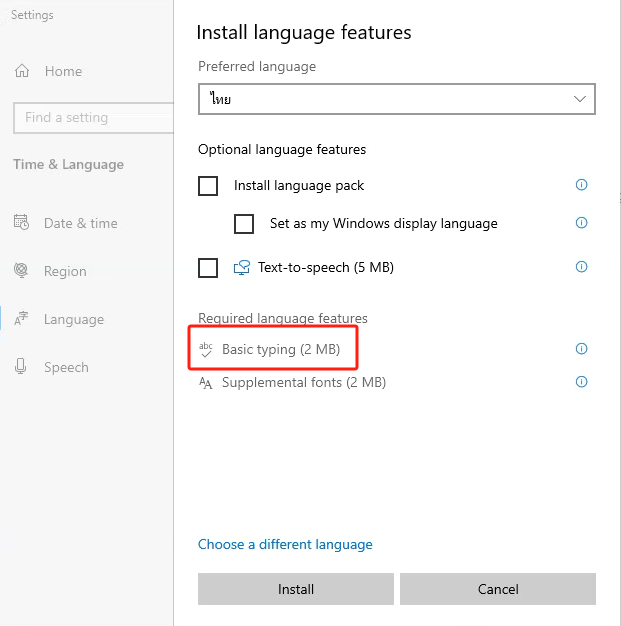Enable the Install language pack checkbox

coord(208,186)
